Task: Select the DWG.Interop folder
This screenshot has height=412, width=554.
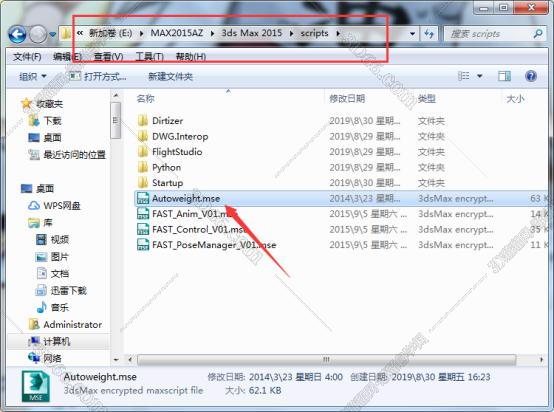Action: (x=180, y=136)
